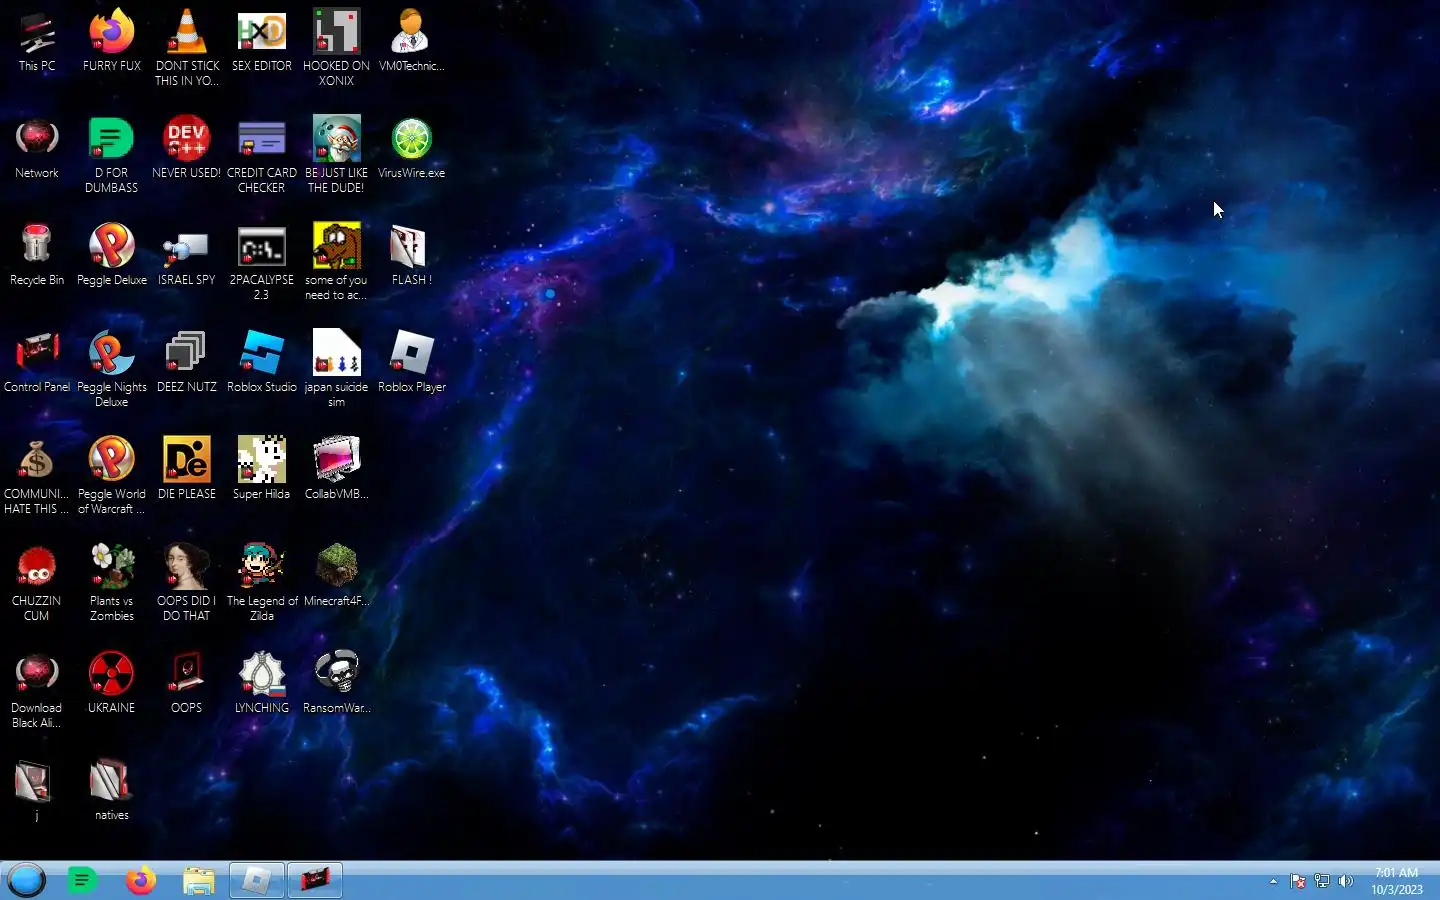Viewport: 1440px width, 900px height.
Task: Select the Roblox Player shortcut
Action: [x=411, y=363]
